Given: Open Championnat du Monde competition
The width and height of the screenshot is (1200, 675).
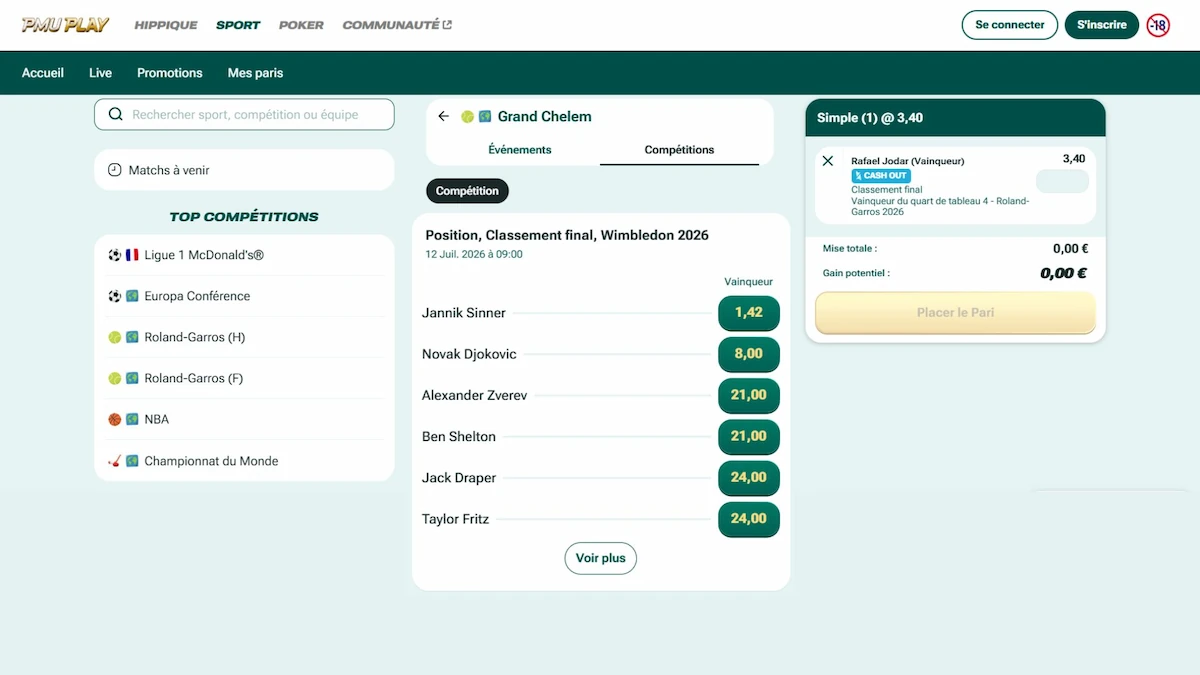Looking at the screenshot, I should 244,461.
